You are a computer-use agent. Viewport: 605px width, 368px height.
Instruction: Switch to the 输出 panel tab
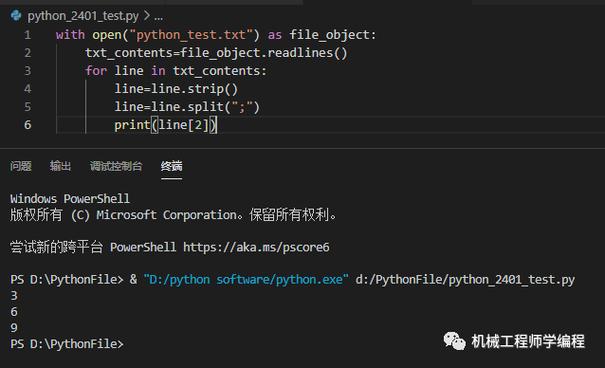point(61,166)
